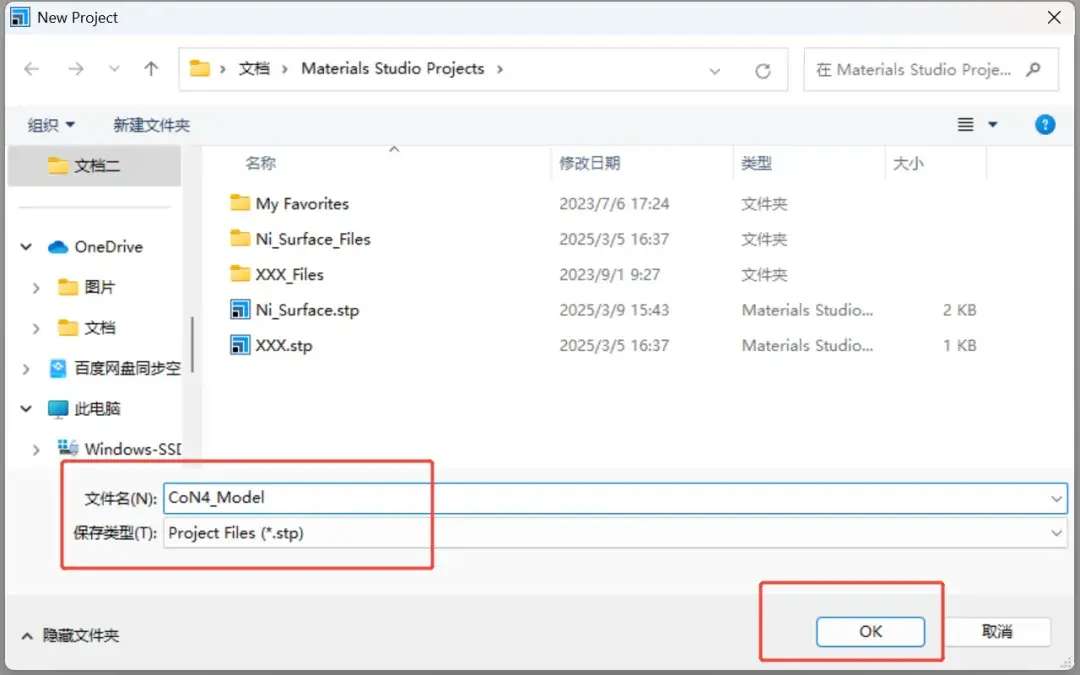Image resolution: width=1080 pixels, height=675 pixels.
Task: Click the refresh icon in the address bar
Action: (x=763, y=70)
